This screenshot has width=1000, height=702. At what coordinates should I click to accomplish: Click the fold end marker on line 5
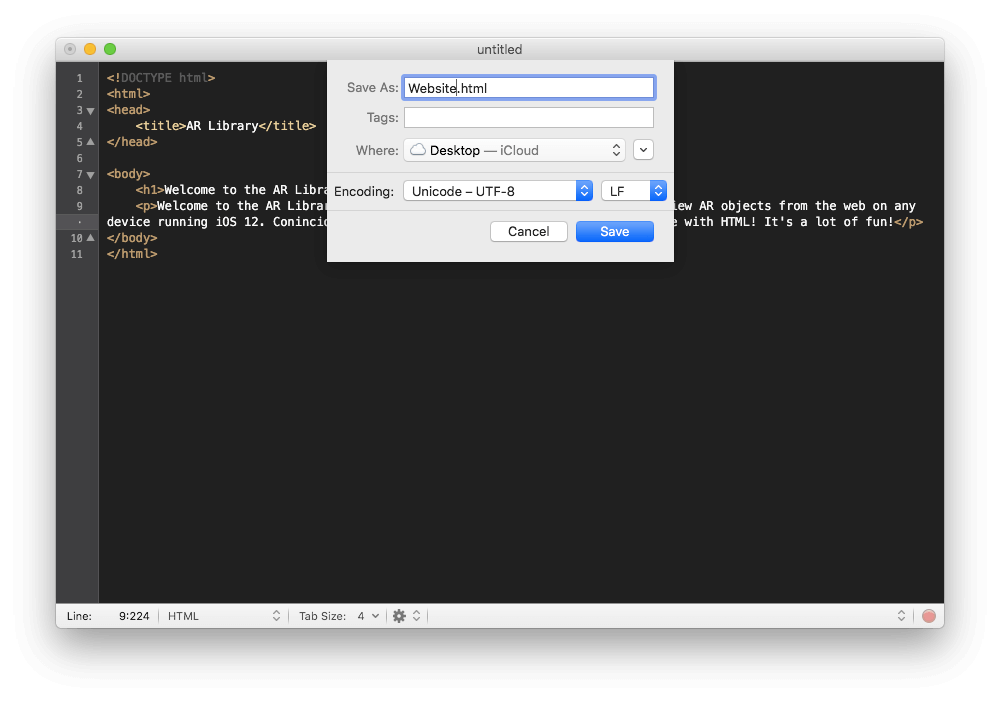(90, 142)
